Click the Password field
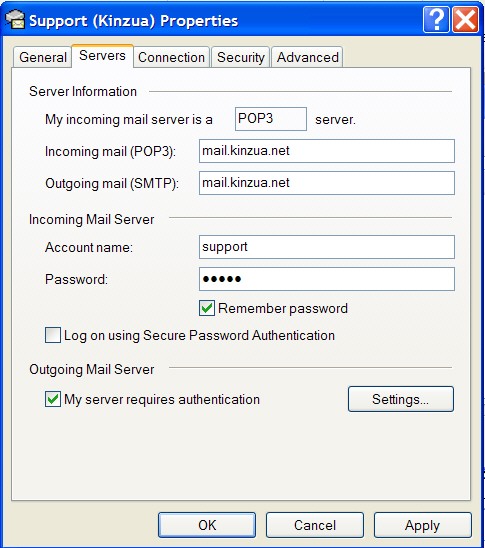 [327, 279]
